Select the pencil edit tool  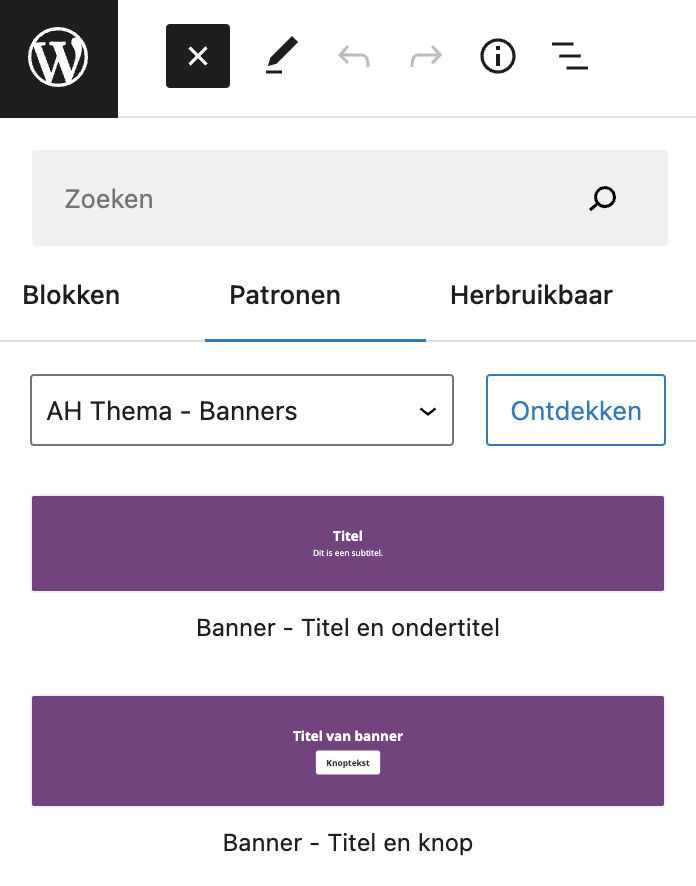pos(281,56)
